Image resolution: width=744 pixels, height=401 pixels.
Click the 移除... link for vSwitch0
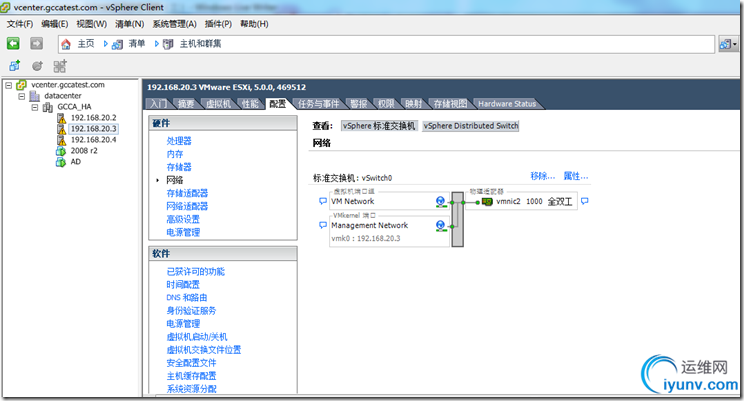click(x=542, y=176)
